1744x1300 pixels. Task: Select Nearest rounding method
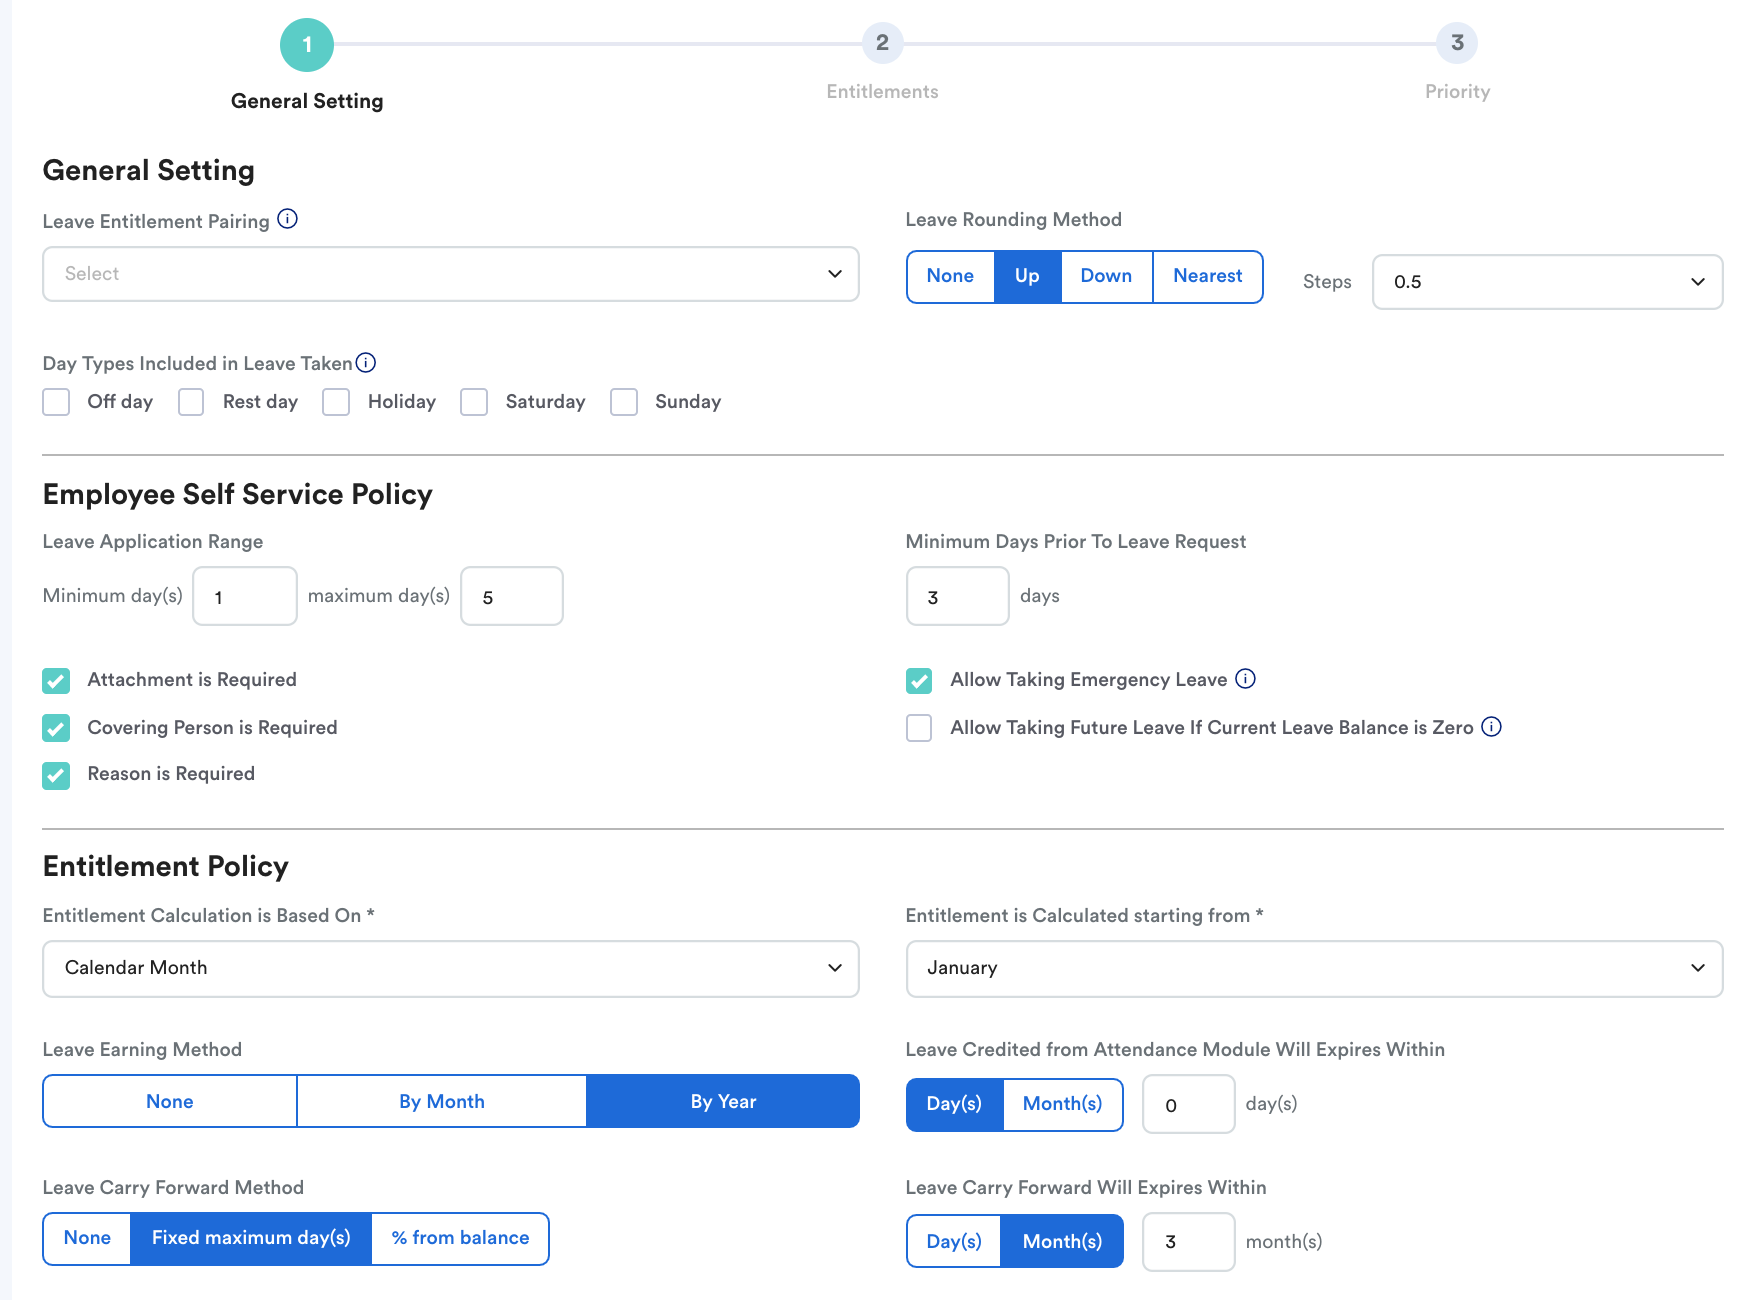(1207, 276)
